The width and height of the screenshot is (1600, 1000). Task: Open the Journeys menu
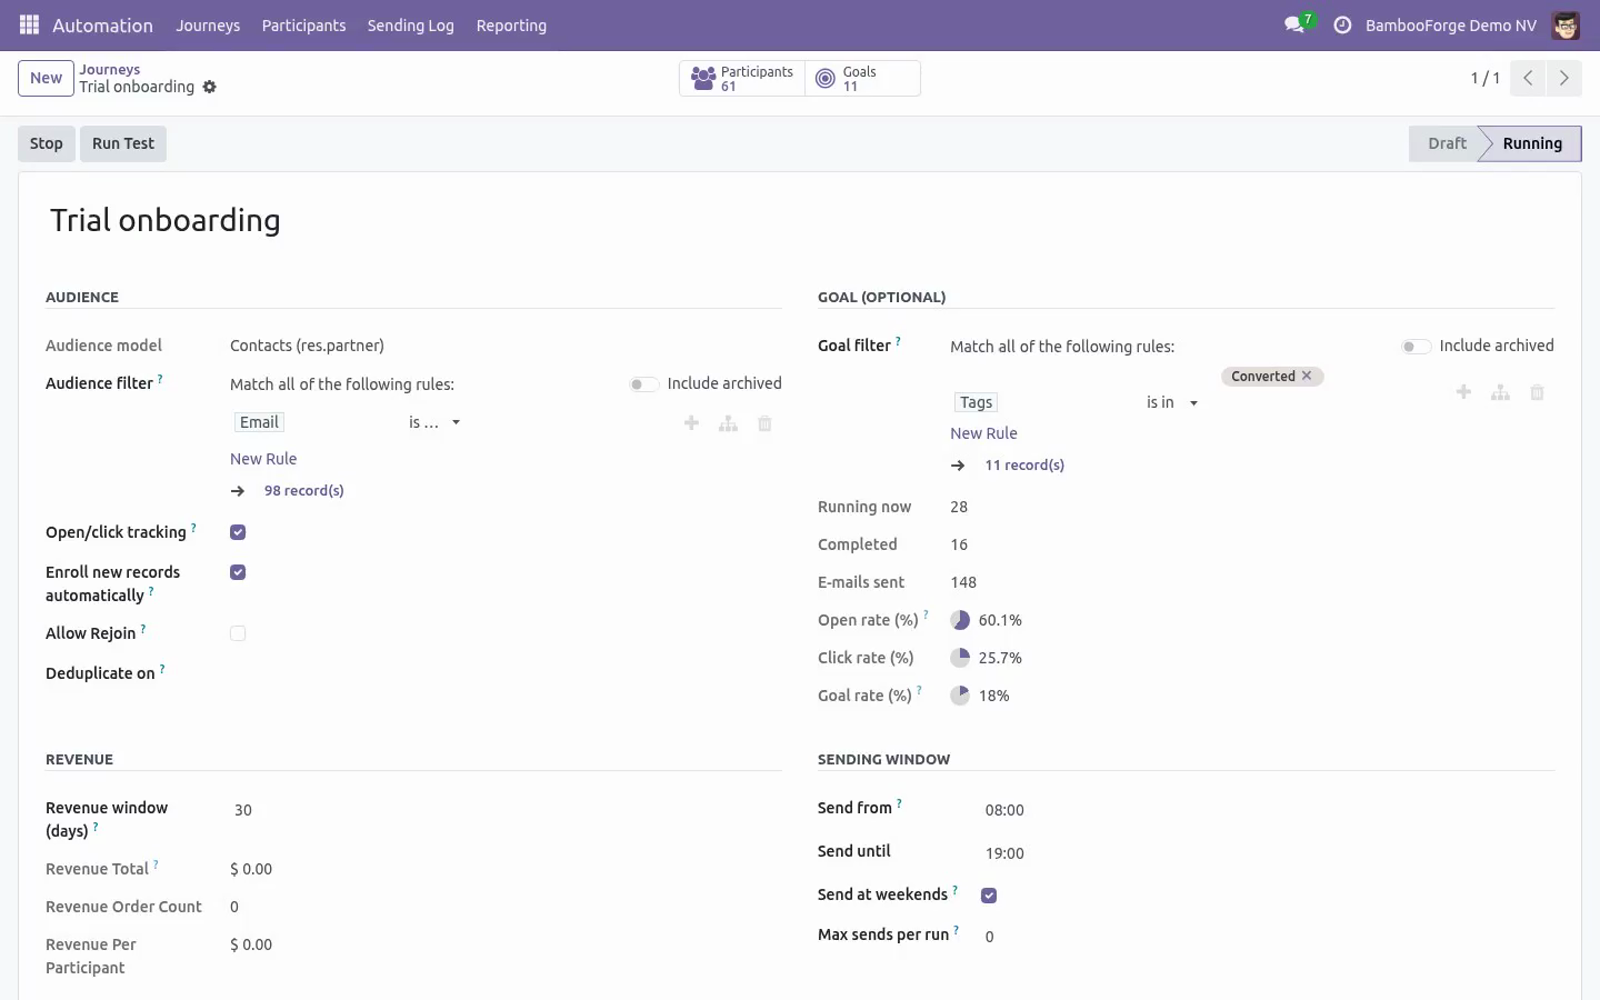tap(208, 25)
